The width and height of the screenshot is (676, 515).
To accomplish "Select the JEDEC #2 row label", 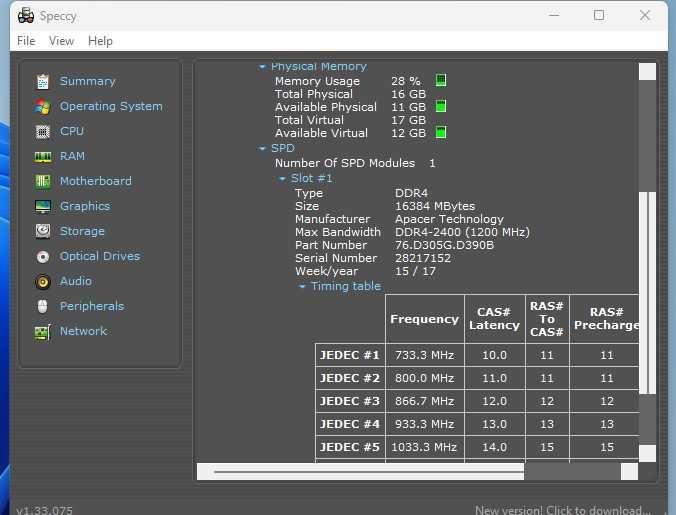I will coord(350,378).
